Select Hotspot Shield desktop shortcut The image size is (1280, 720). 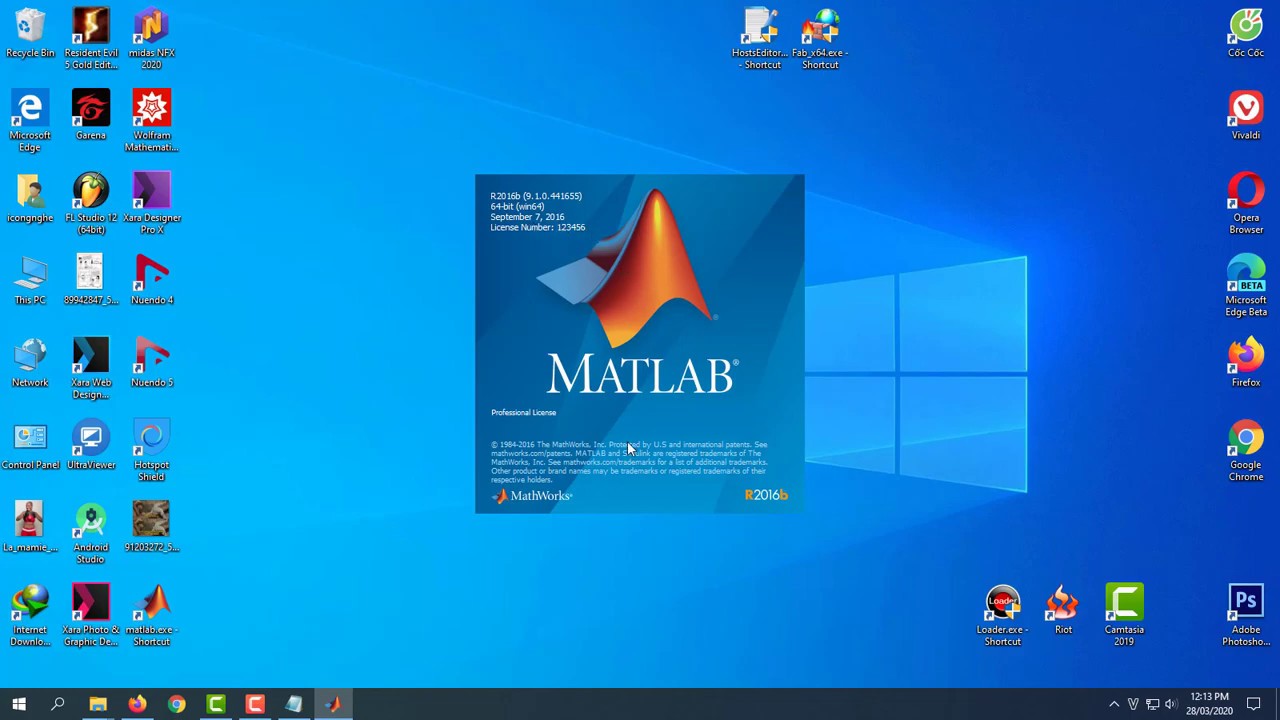coord(151,451)
